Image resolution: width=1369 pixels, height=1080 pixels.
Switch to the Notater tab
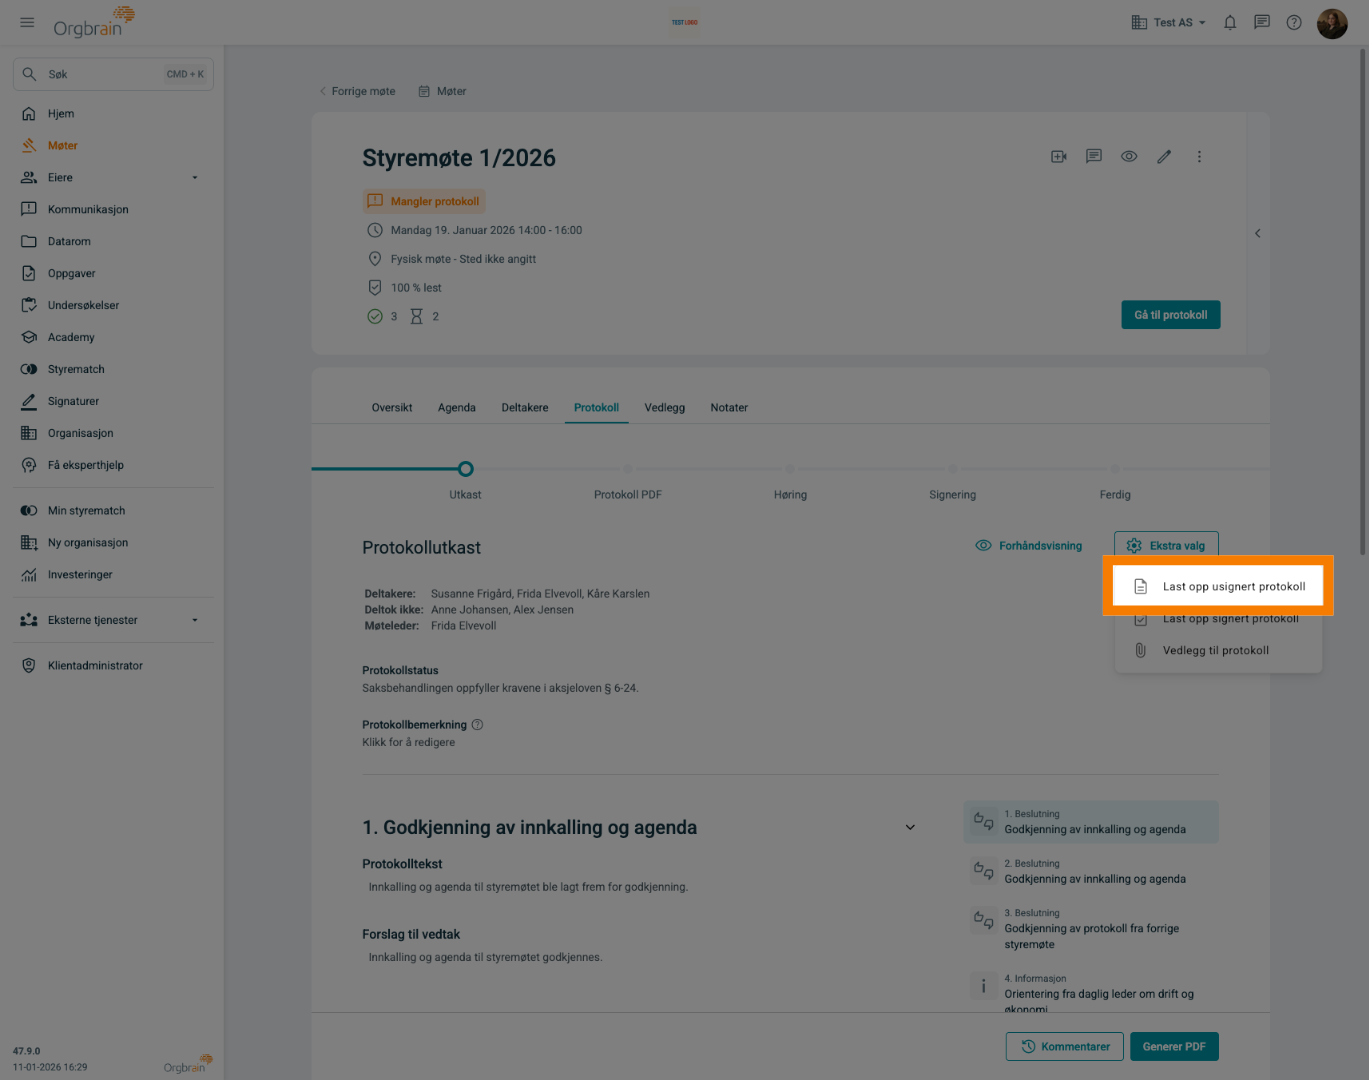point(729,408)
